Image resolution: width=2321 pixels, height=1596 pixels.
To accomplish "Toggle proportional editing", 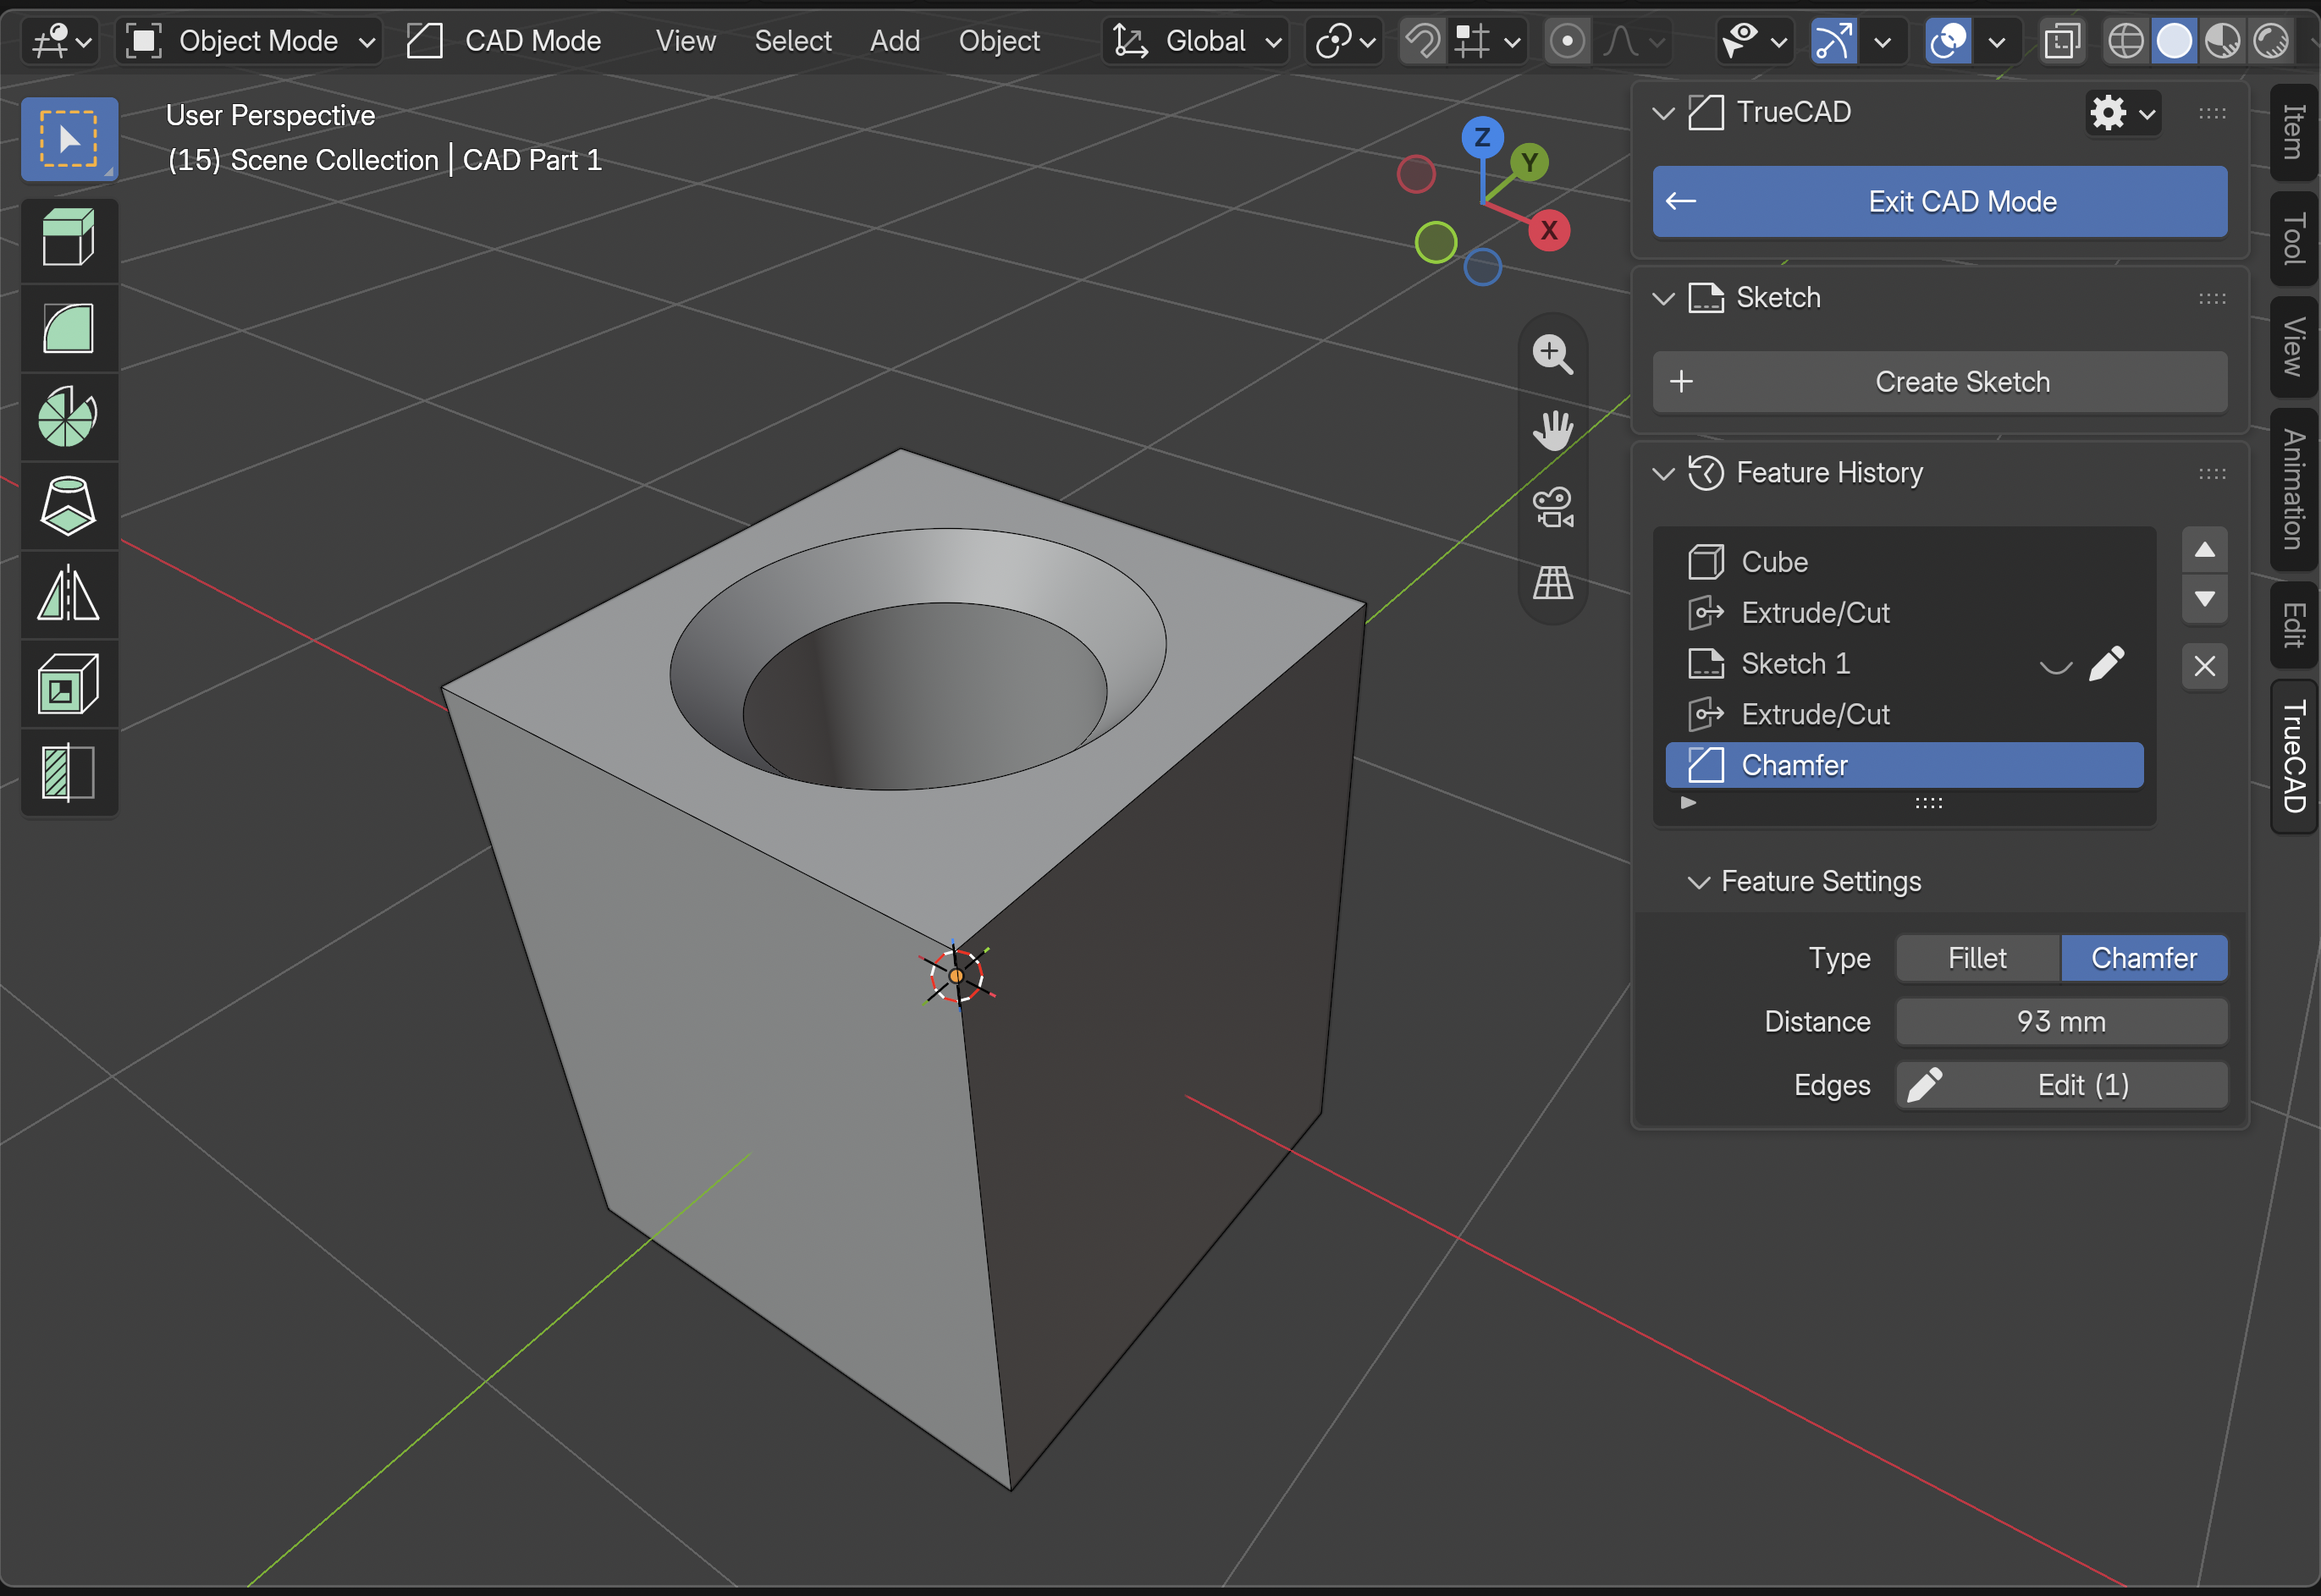I will coord(1567,41).
